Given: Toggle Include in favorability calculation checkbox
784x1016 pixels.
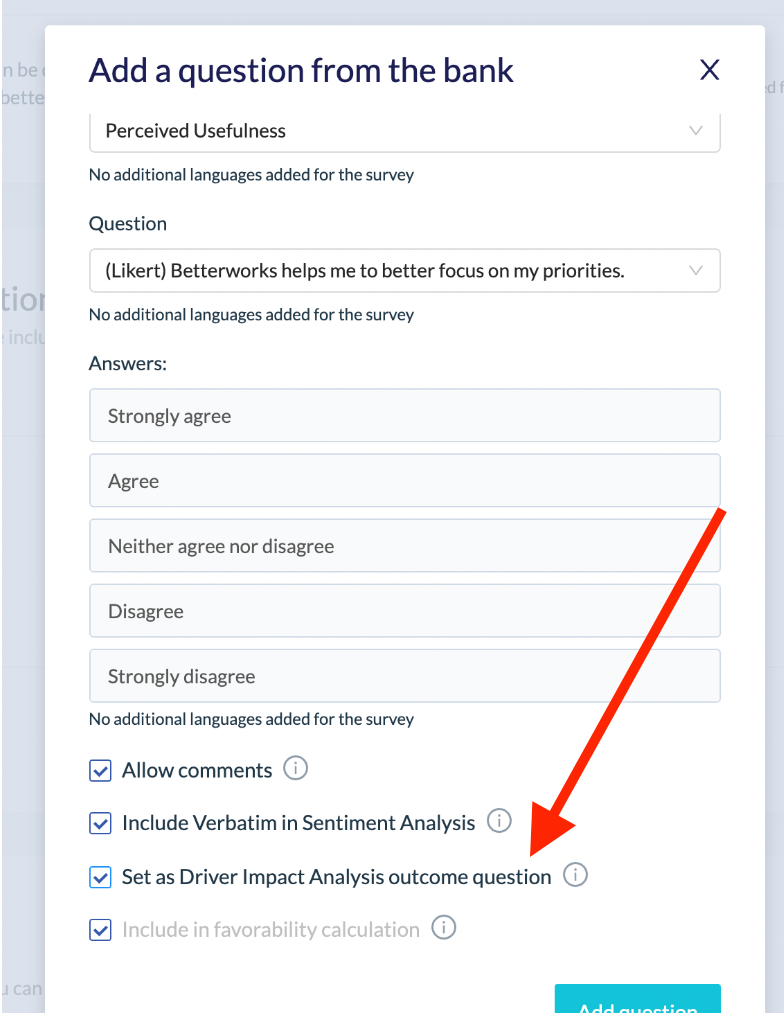Looking at the screenshot, I should coord(100,930).
